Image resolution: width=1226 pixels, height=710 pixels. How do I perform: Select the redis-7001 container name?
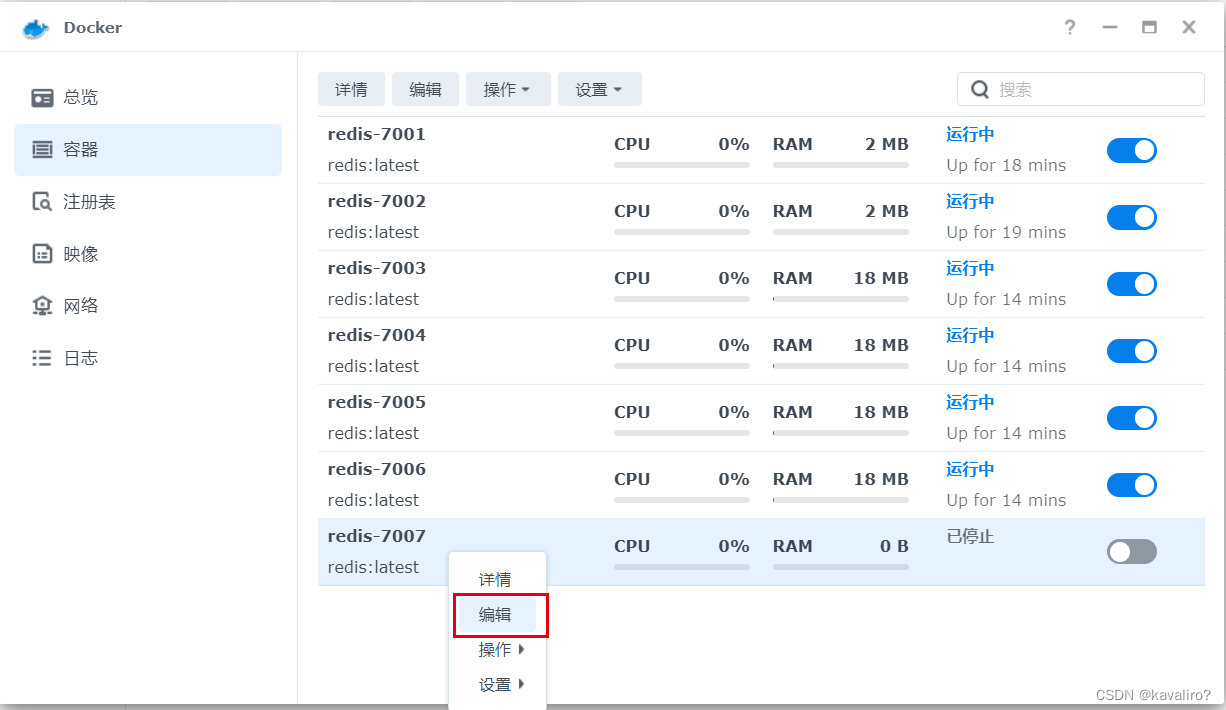click(377, 134)
